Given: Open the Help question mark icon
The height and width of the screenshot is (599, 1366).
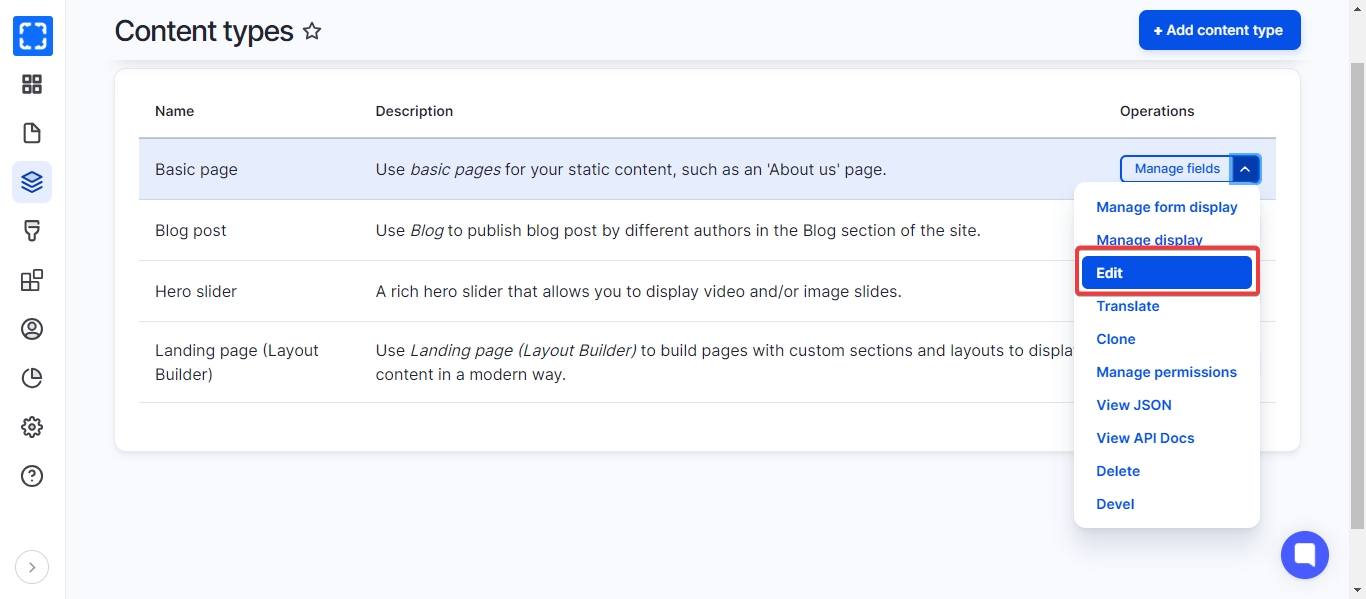Looking at the screenshot, I should tap(32, 476).
